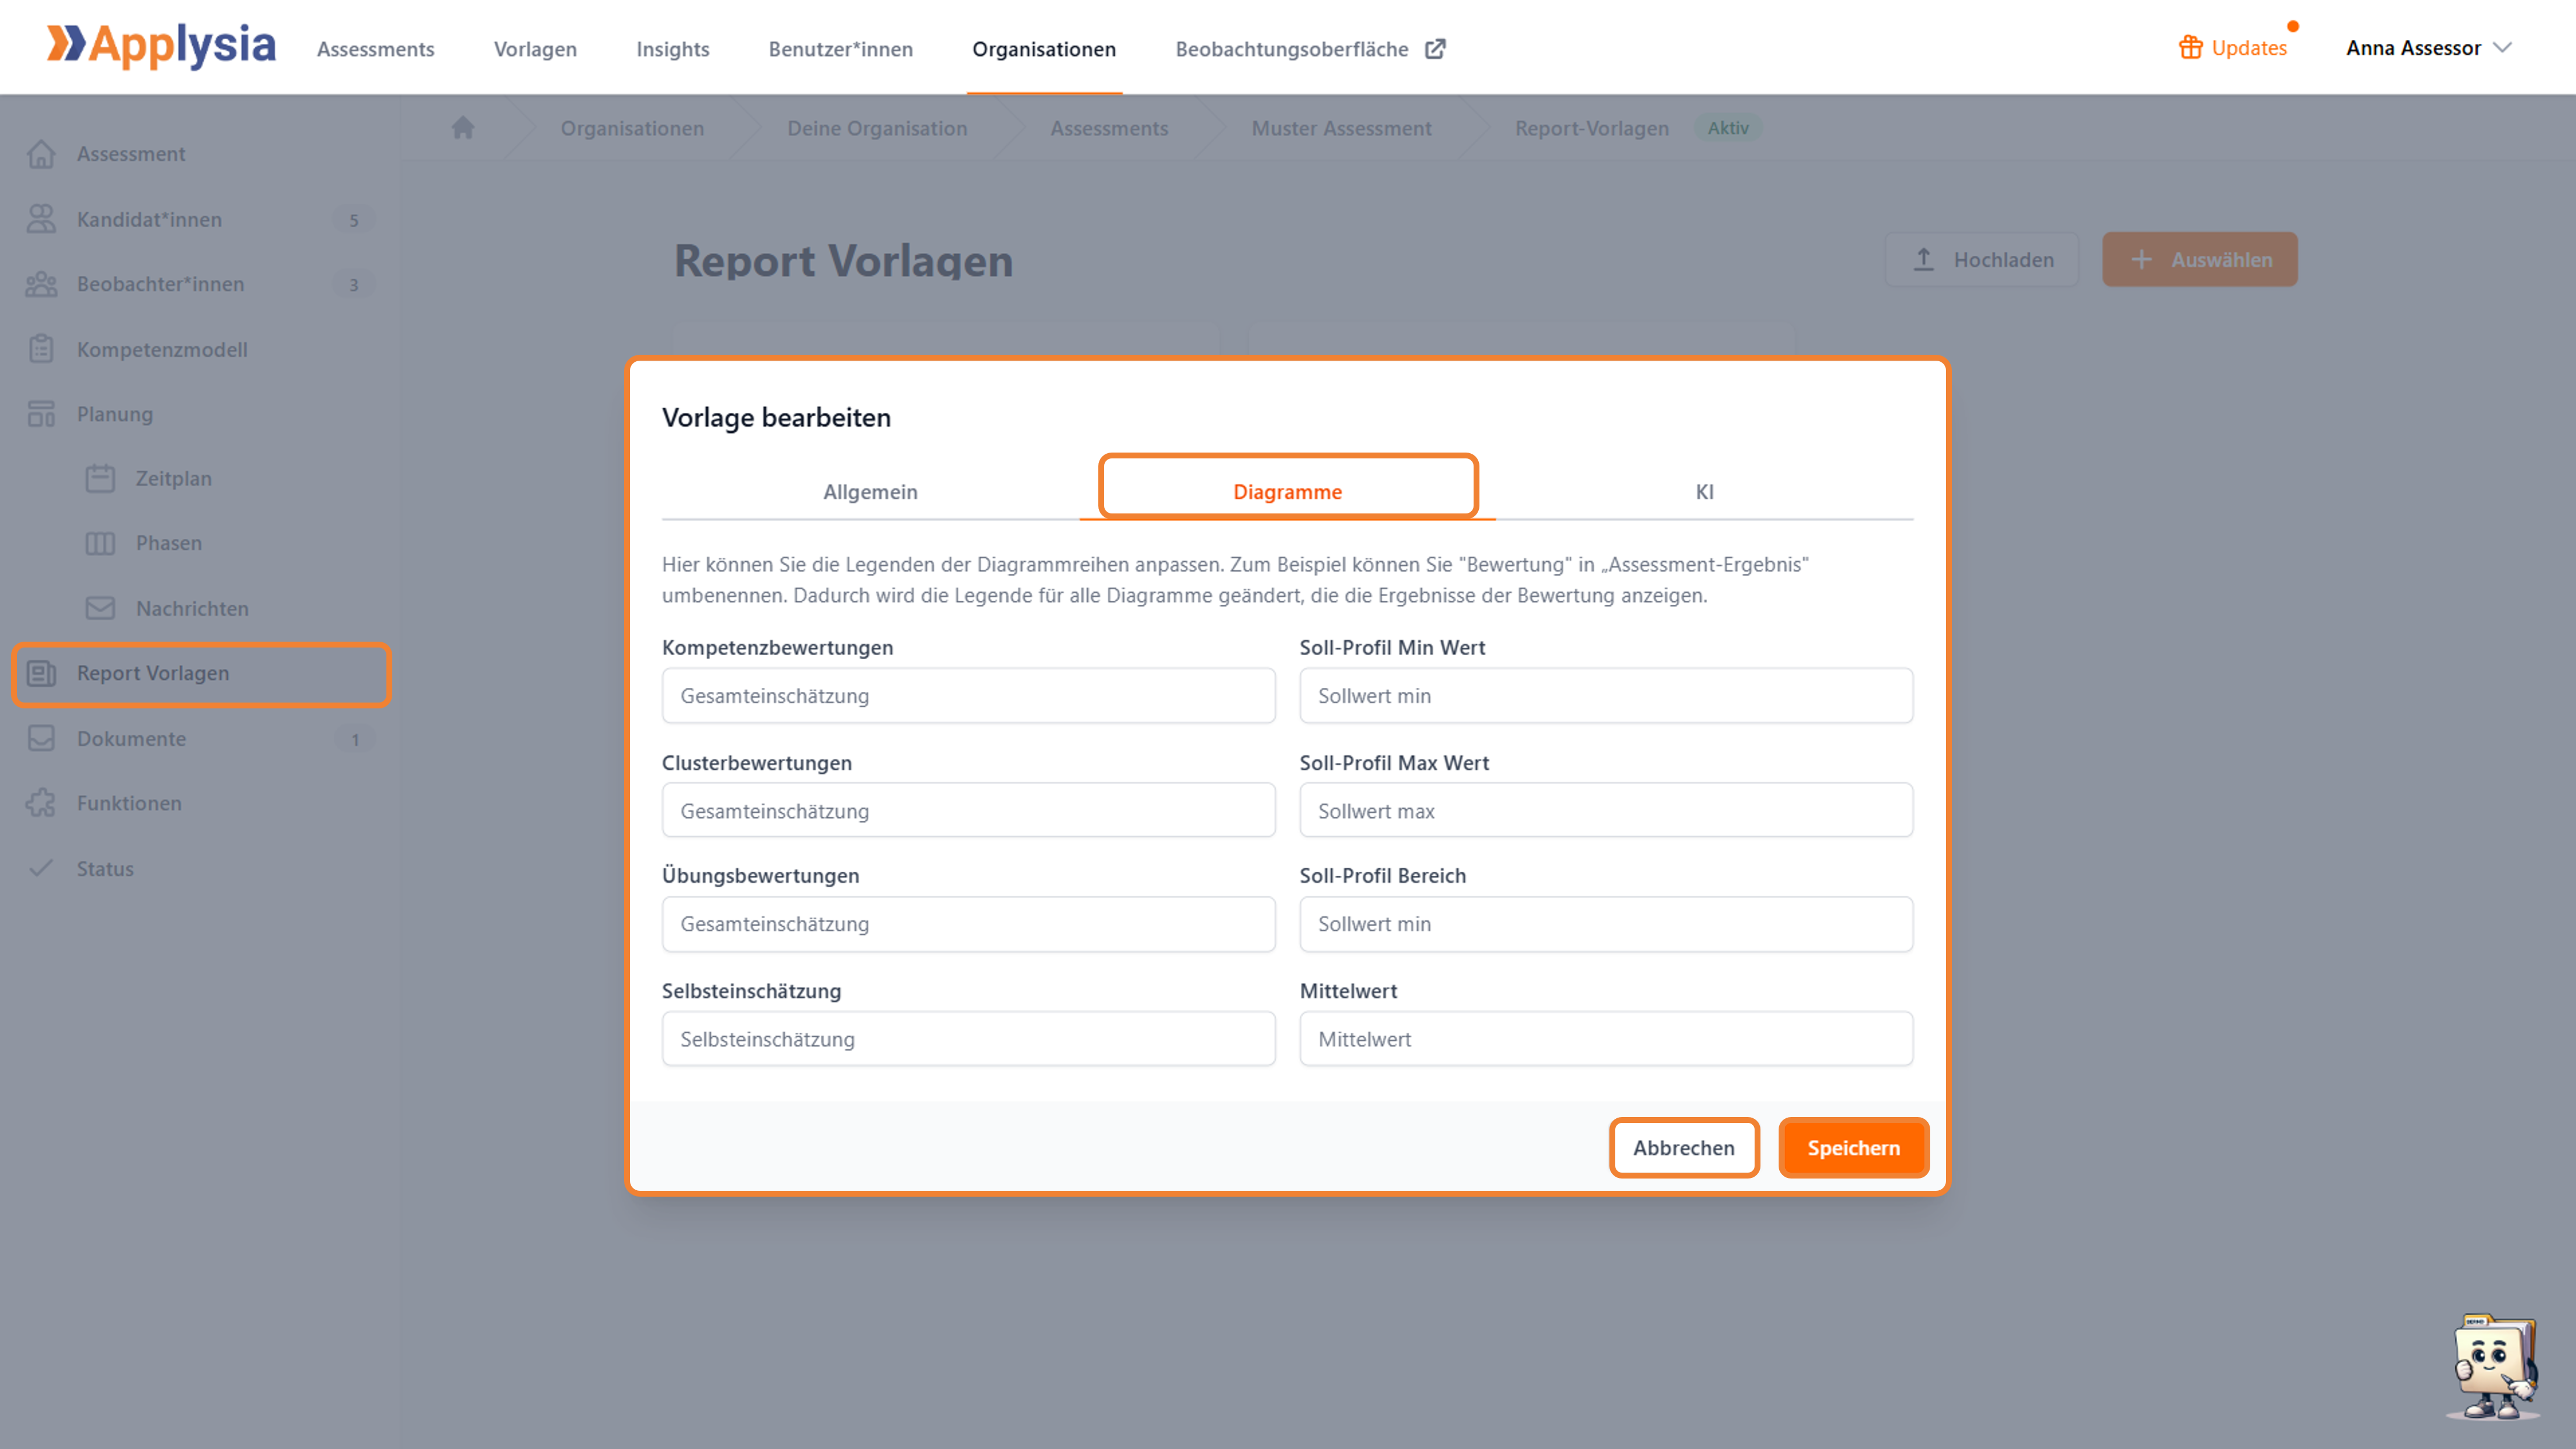Click the Funktionen puzzle icon

point(41,803)
